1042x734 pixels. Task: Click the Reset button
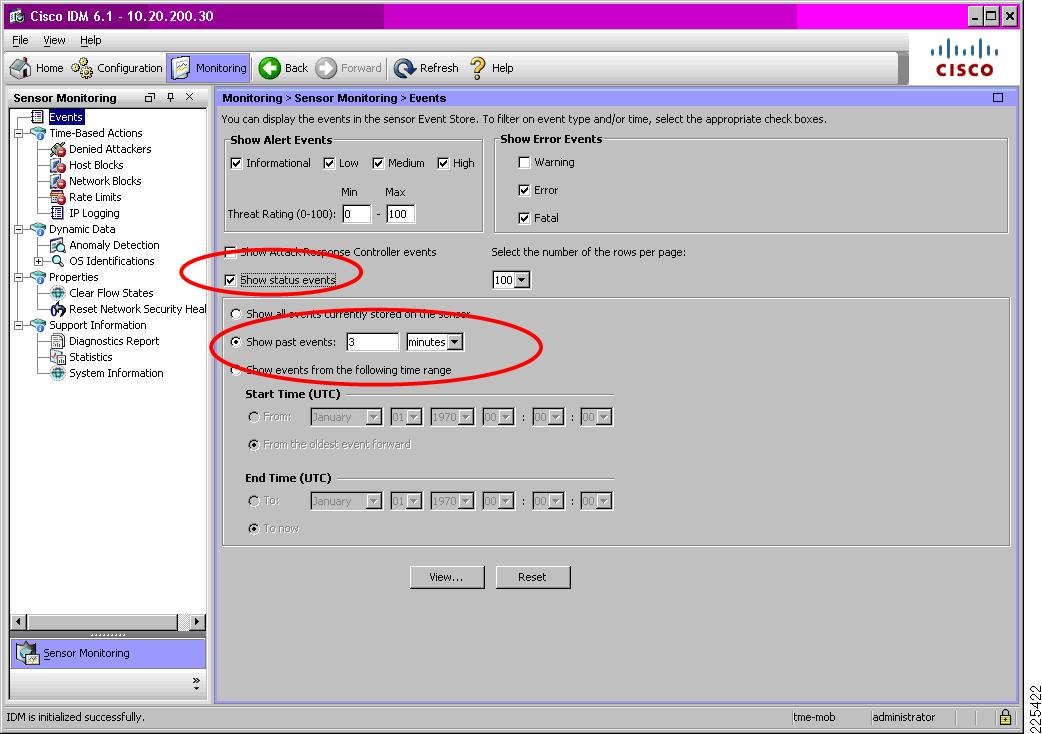[532, 577]
